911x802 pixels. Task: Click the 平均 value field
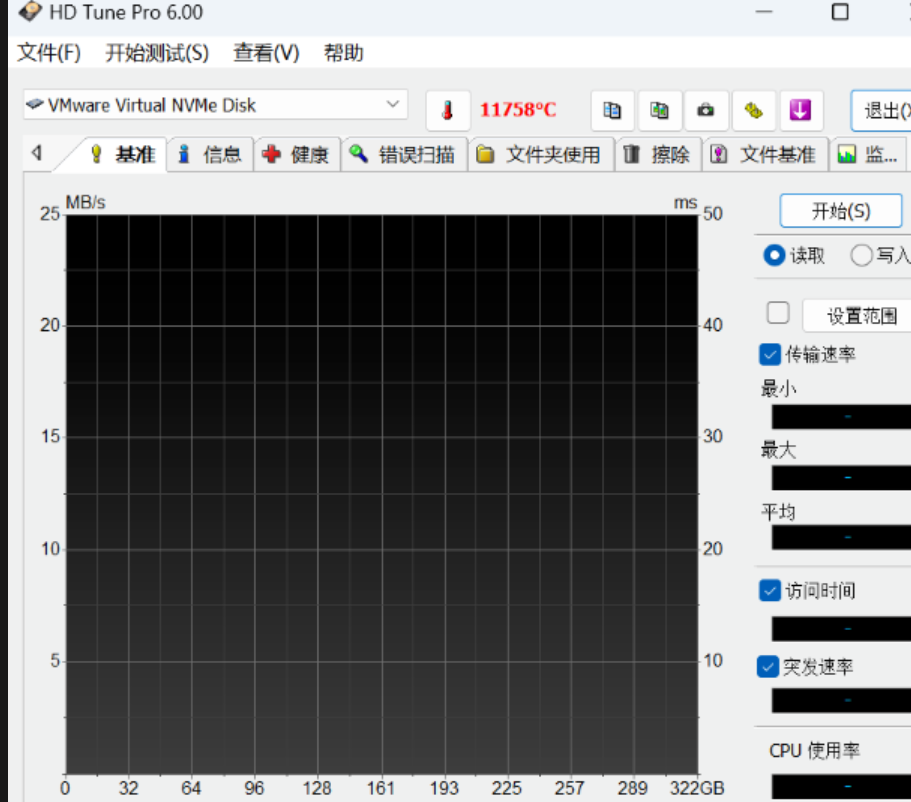click(x=841, y=538)
